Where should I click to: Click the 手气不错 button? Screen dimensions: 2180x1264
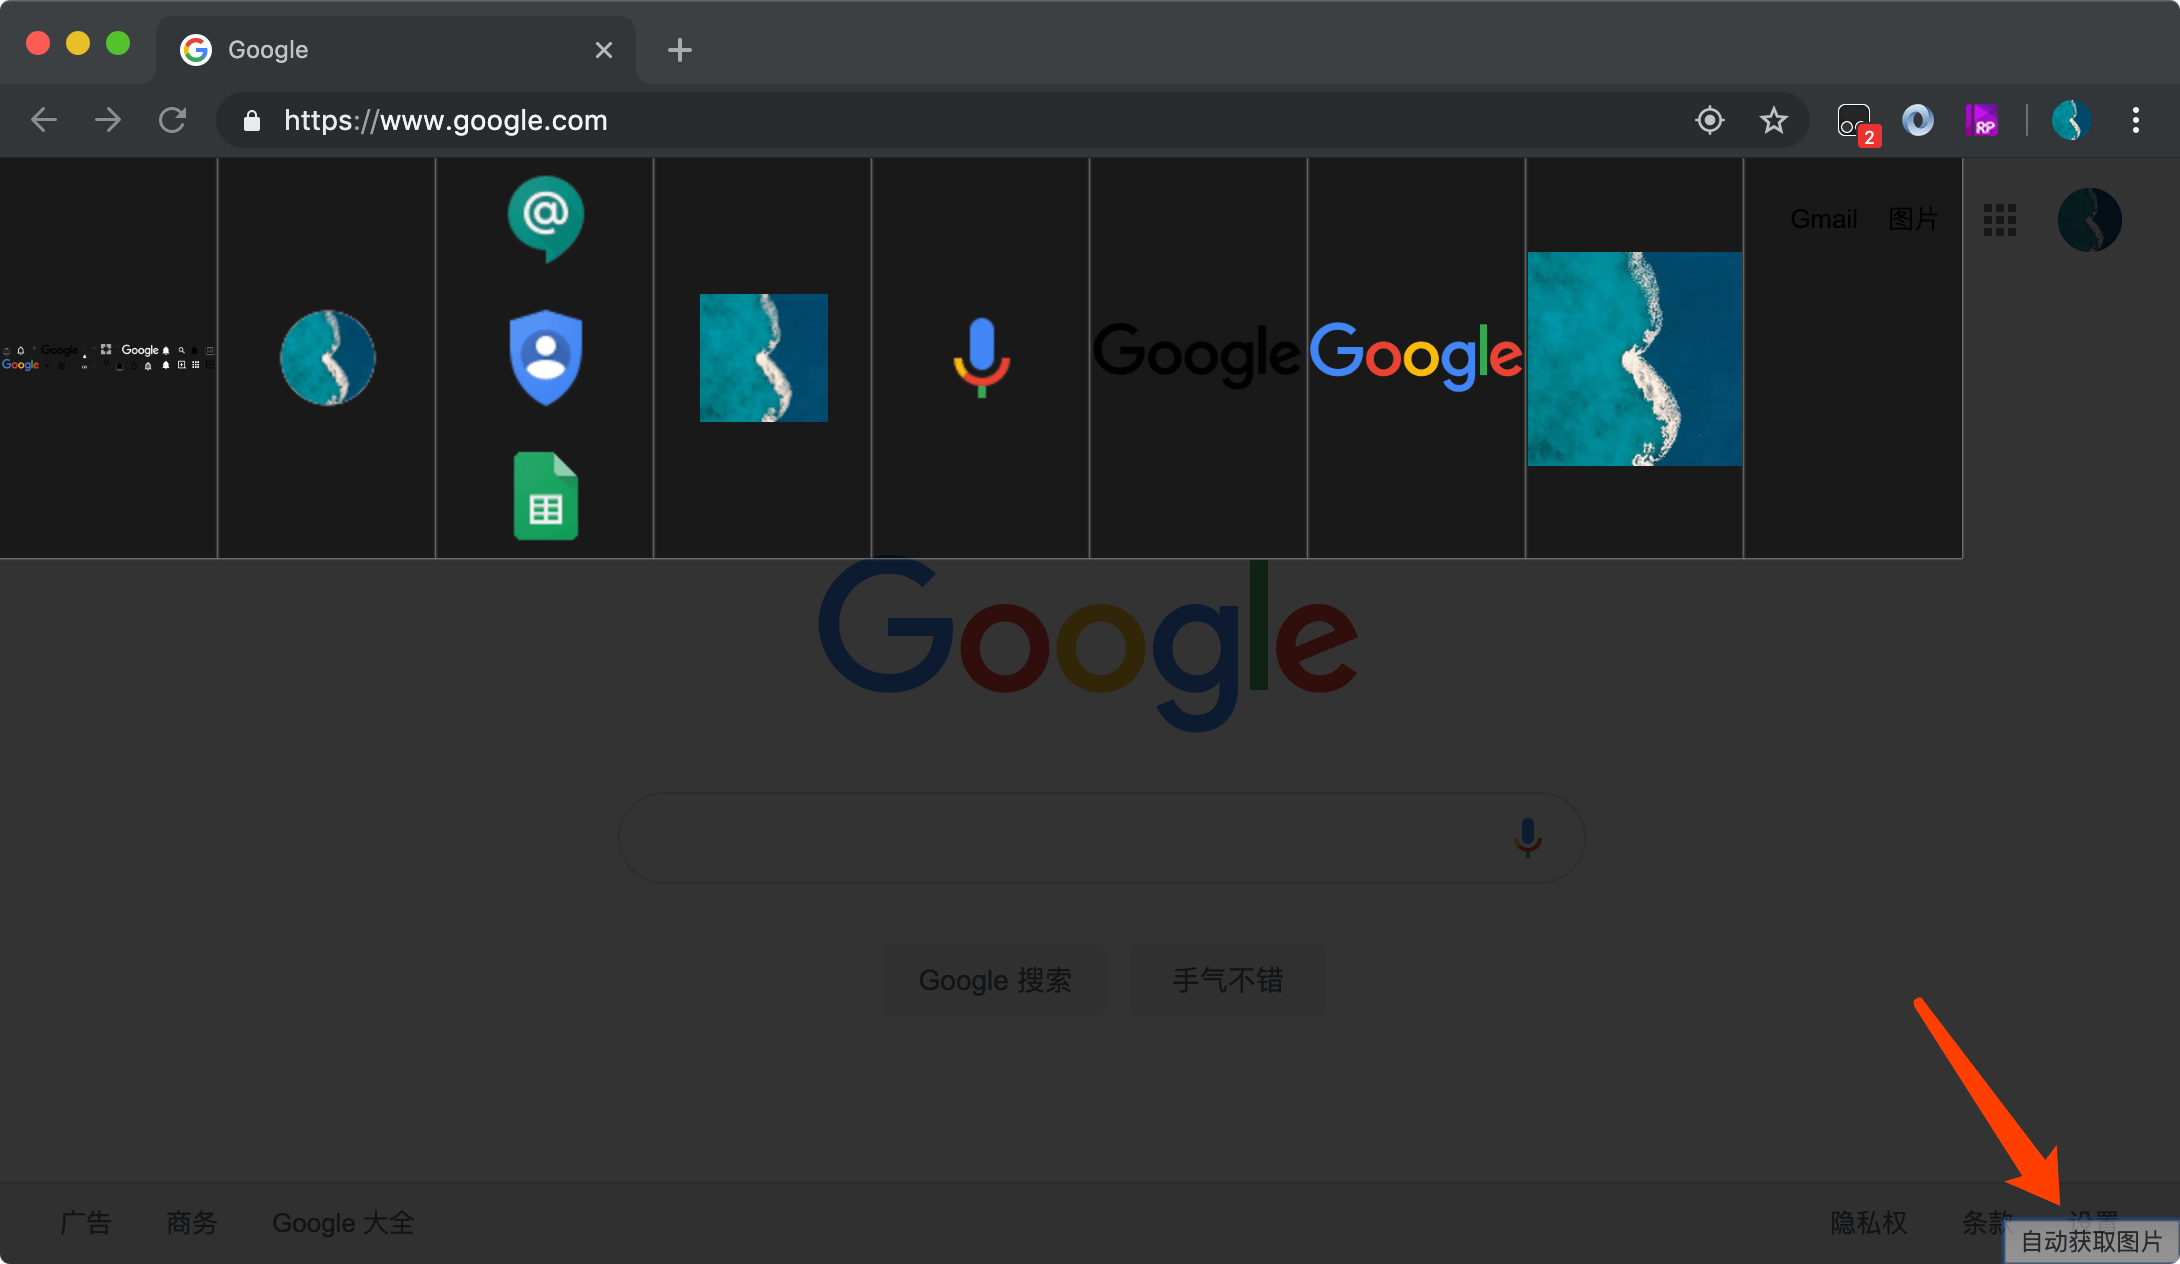click(x=1227, y=980)
